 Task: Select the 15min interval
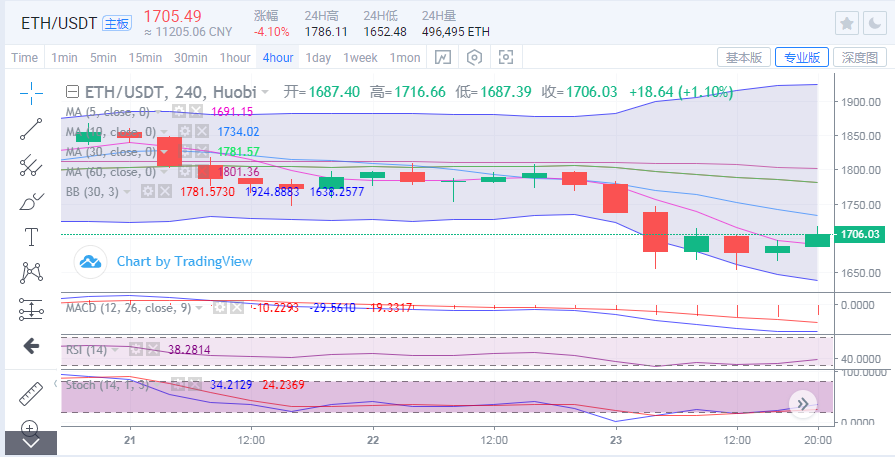coord(145,58)
